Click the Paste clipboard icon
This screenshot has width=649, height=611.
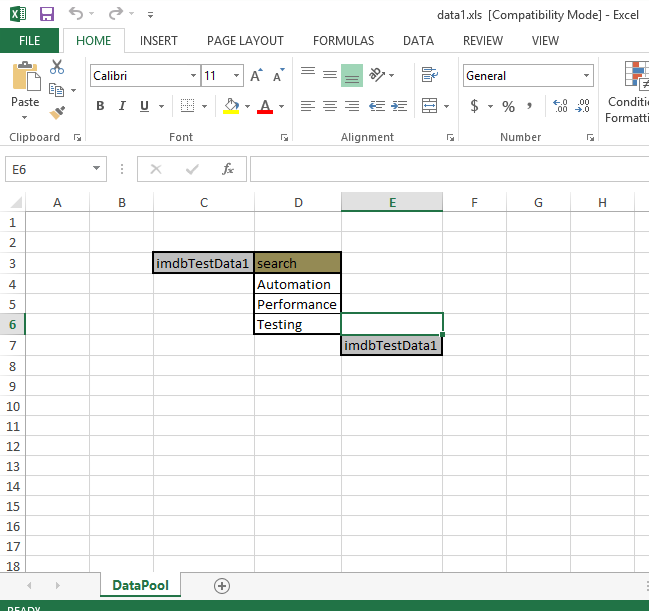click(26, 77)
